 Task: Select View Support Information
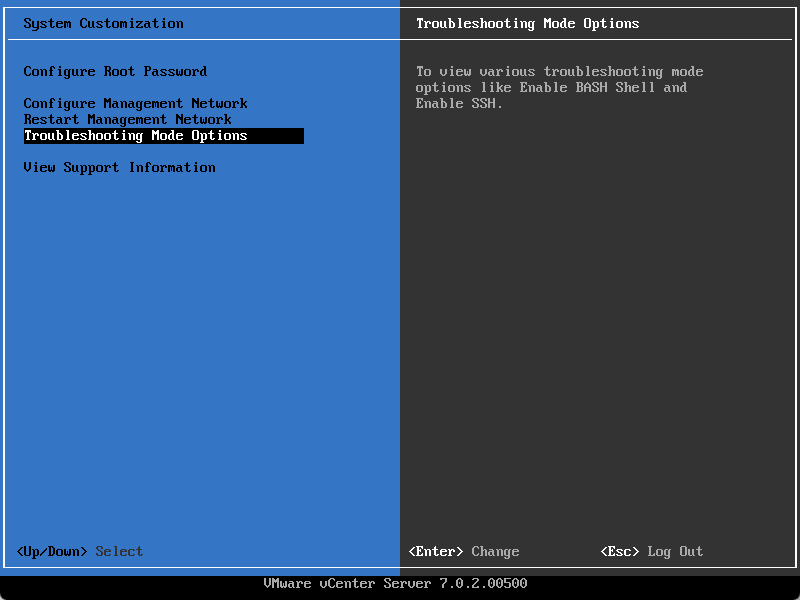coord(119,167)
